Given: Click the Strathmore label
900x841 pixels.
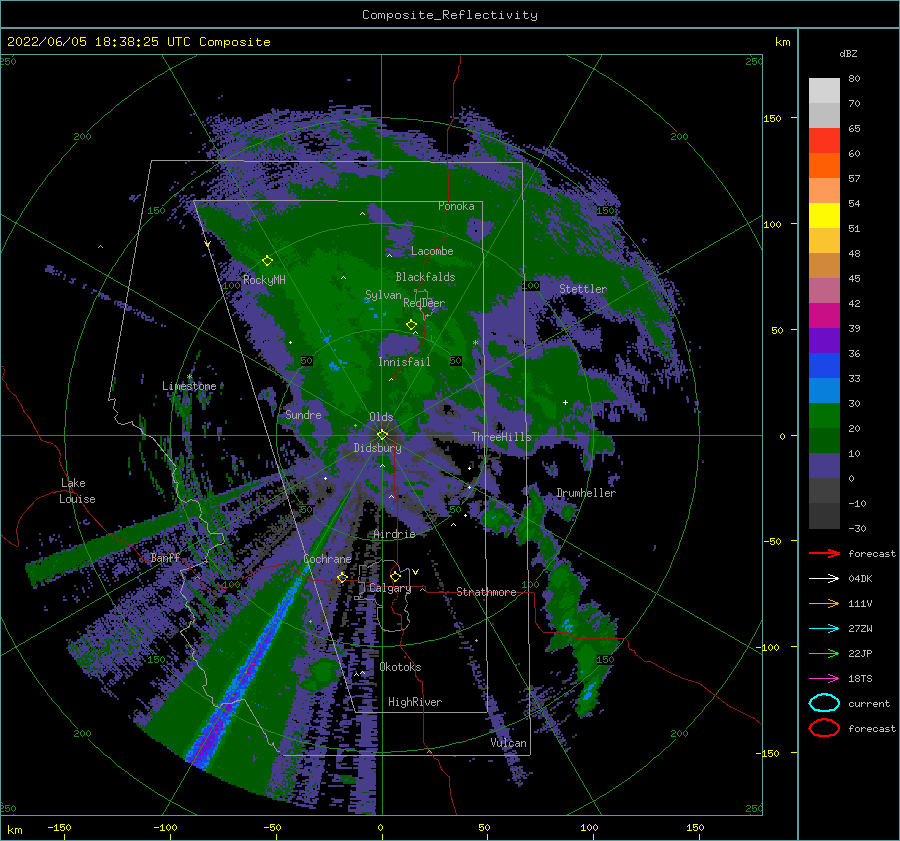Looking at the screenshot, I should pos(486,592).
